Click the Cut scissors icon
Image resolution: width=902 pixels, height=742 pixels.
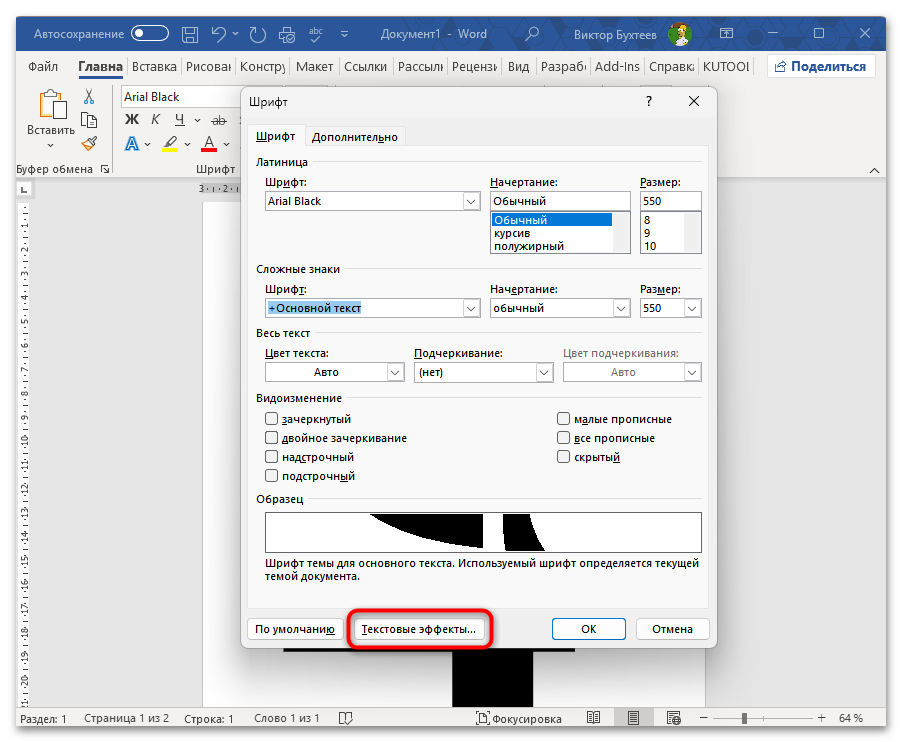click(x=89, y=97)
